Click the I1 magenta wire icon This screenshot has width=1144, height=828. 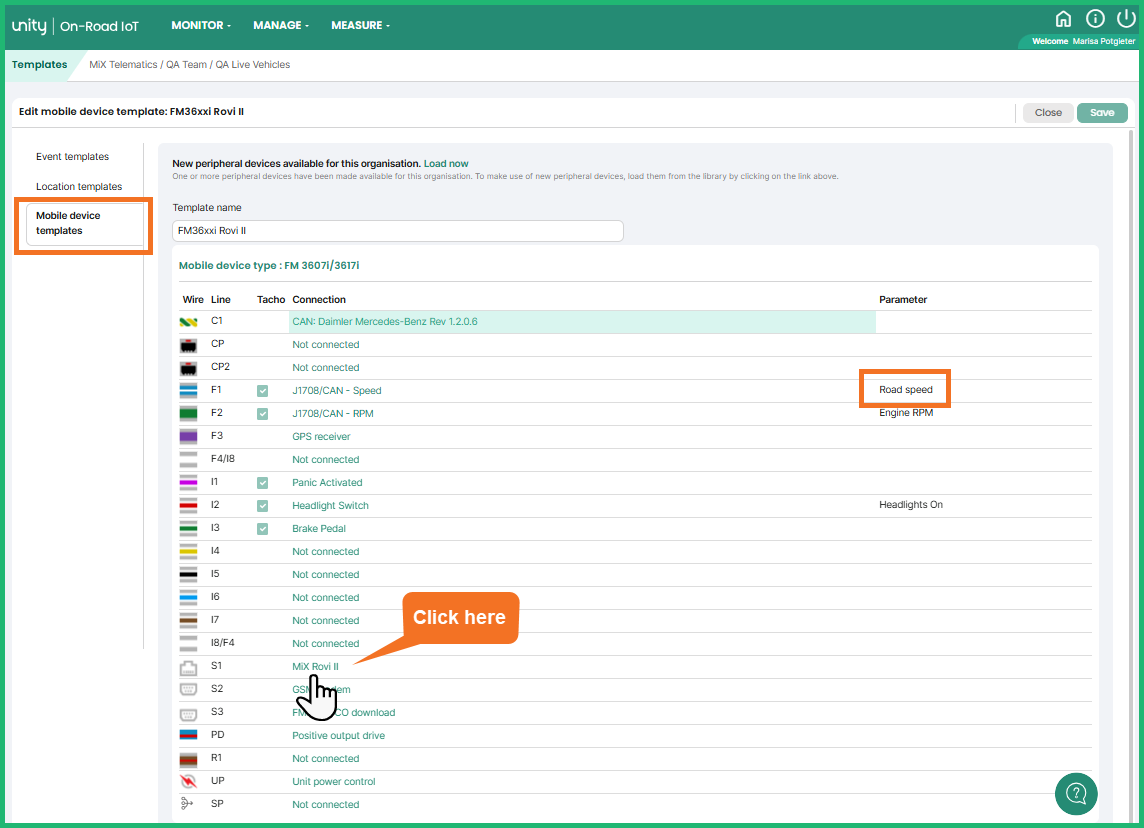click(x=188, y=482)
